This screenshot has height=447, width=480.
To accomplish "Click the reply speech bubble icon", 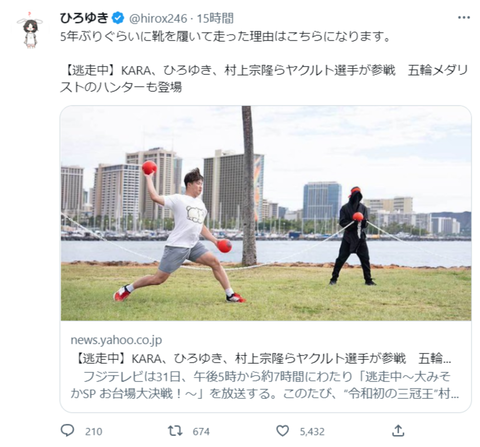I will 67,431.
